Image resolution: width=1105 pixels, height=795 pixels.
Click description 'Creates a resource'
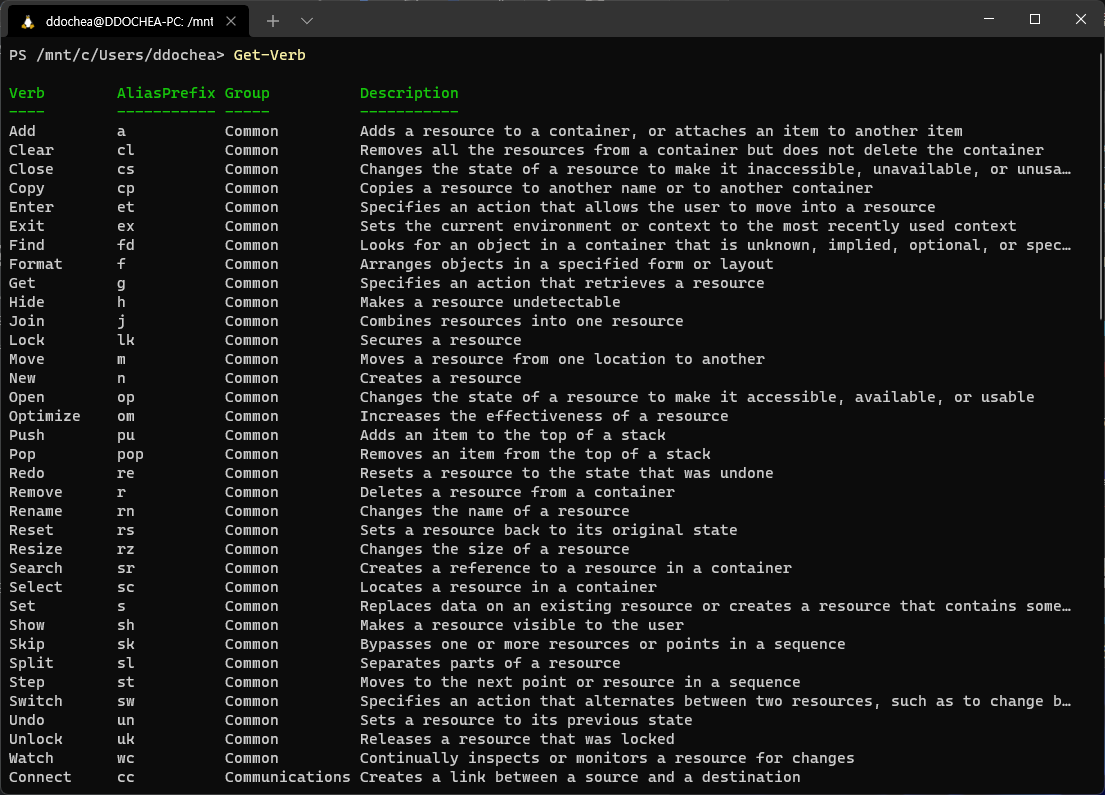440,378
